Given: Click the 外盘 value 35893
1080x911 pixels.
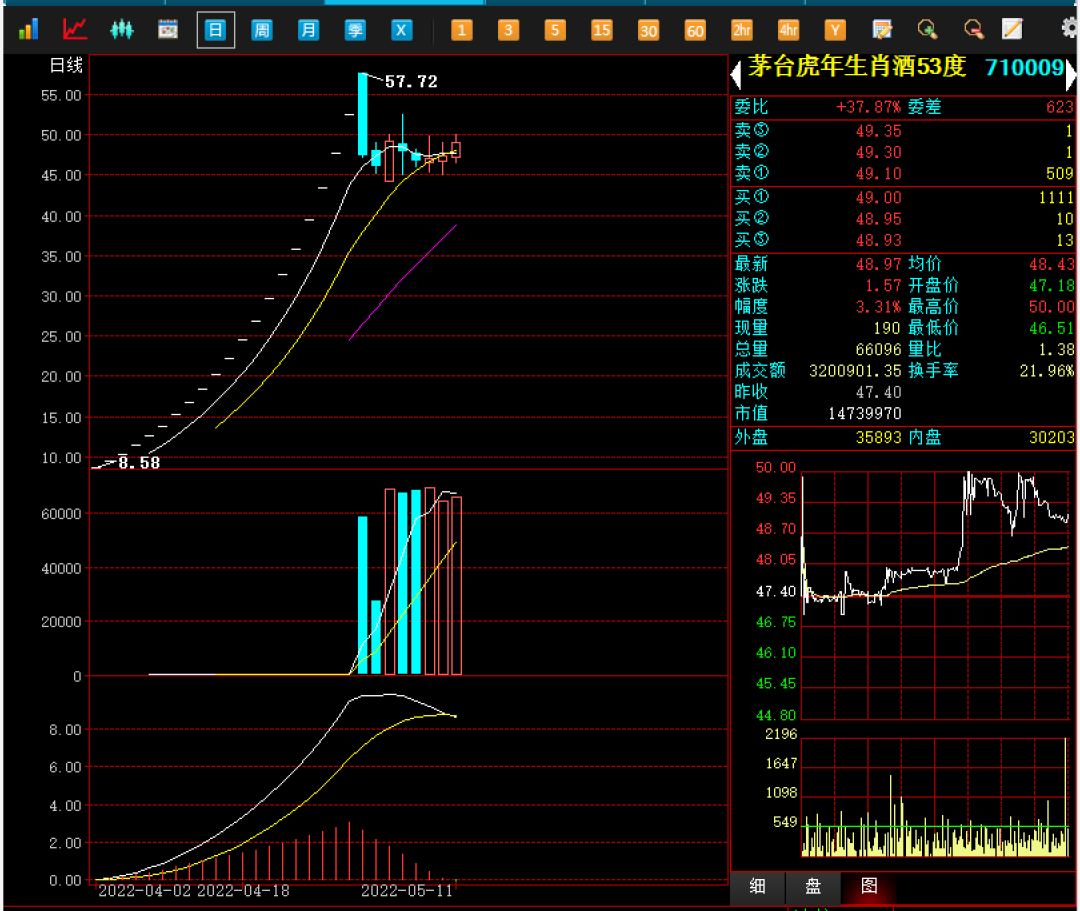Looking at the screenshot, I should pos(878,438).
